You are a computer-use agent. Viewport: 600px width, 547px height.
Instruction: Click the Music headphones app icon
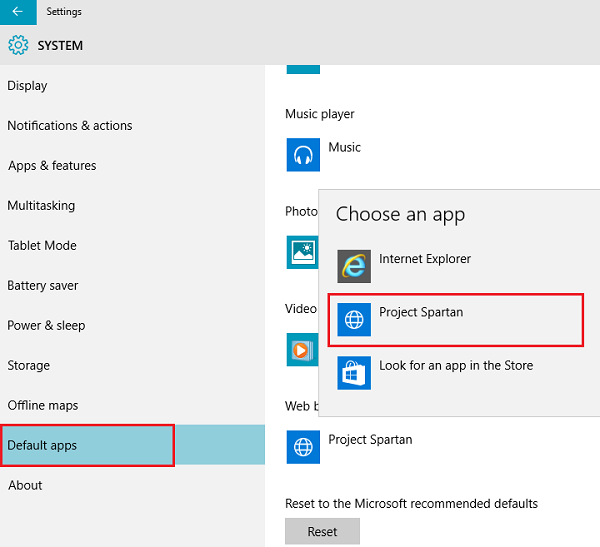(303, 155)
